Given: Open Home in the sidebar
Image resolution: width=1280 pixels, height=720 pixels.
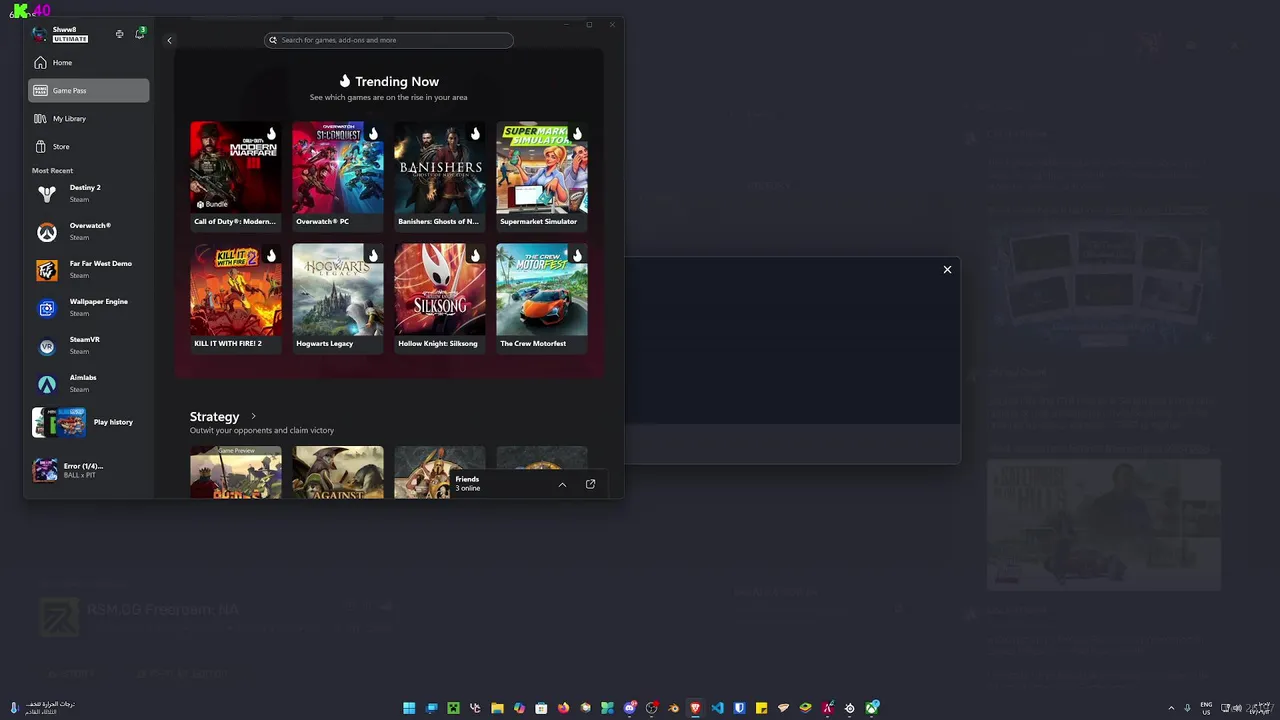Looking at the screenshot, I should pyautogui.click(x=89, y=63).
